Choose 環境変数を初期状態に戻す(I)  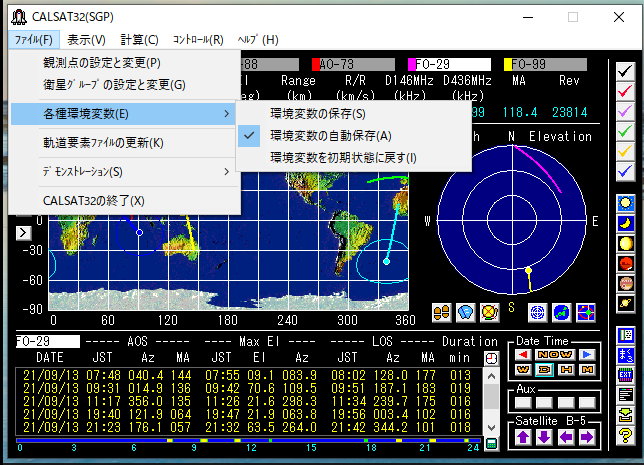click(x=354, y=158)
